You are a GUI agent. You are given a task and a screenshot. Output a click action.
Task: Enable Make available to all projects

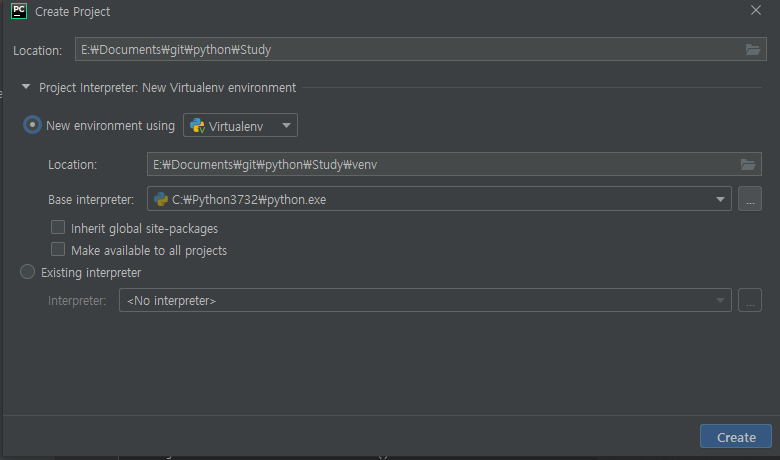(58, 249)
